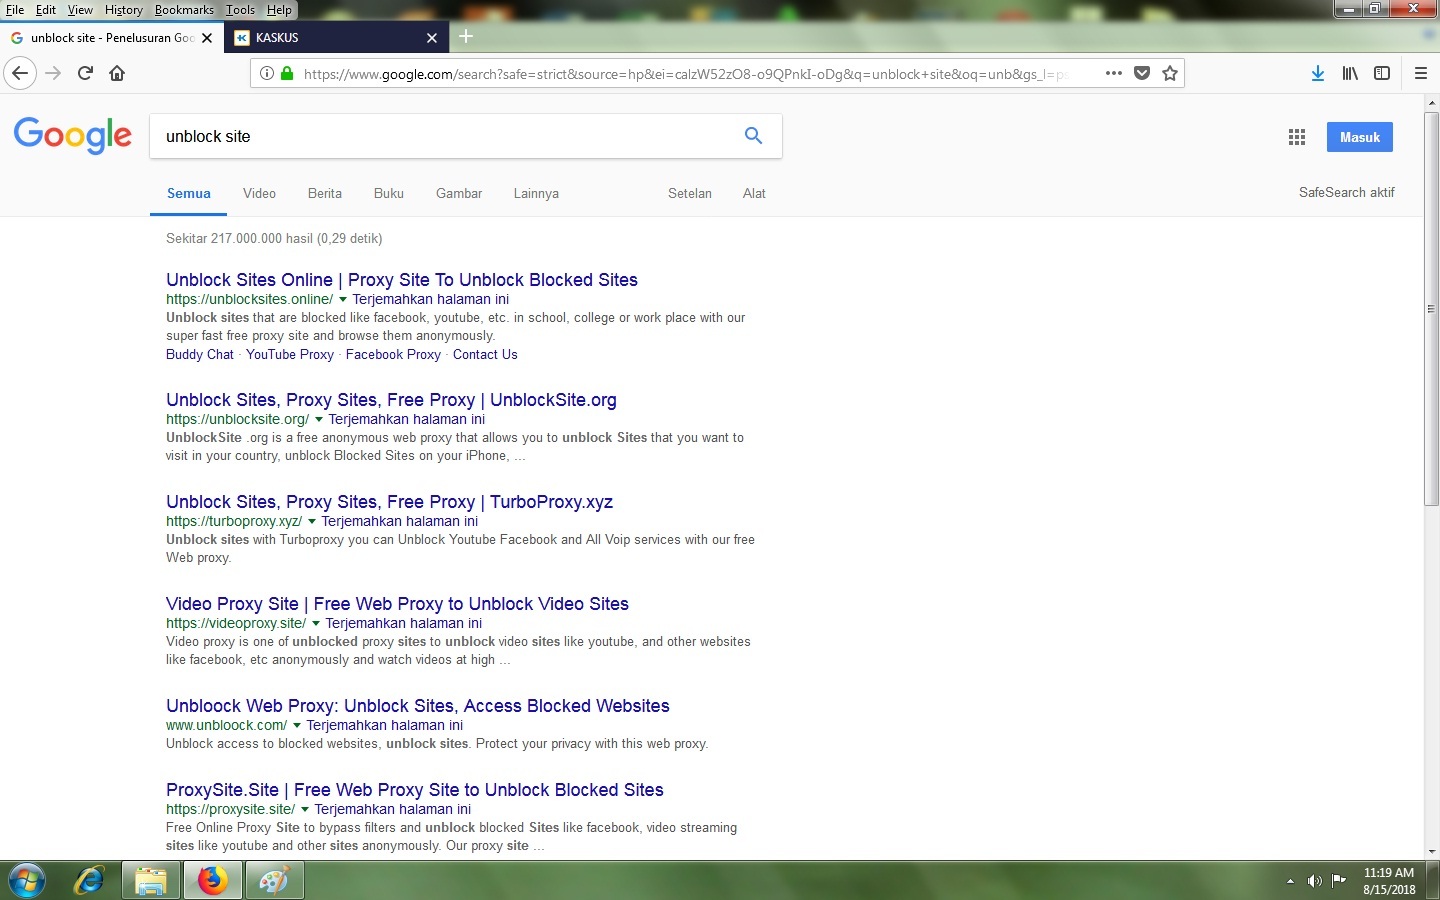Open Windows Explorer folder in taskbar
The height and width of the screenshot is (900, 1440).
(151, 881)
